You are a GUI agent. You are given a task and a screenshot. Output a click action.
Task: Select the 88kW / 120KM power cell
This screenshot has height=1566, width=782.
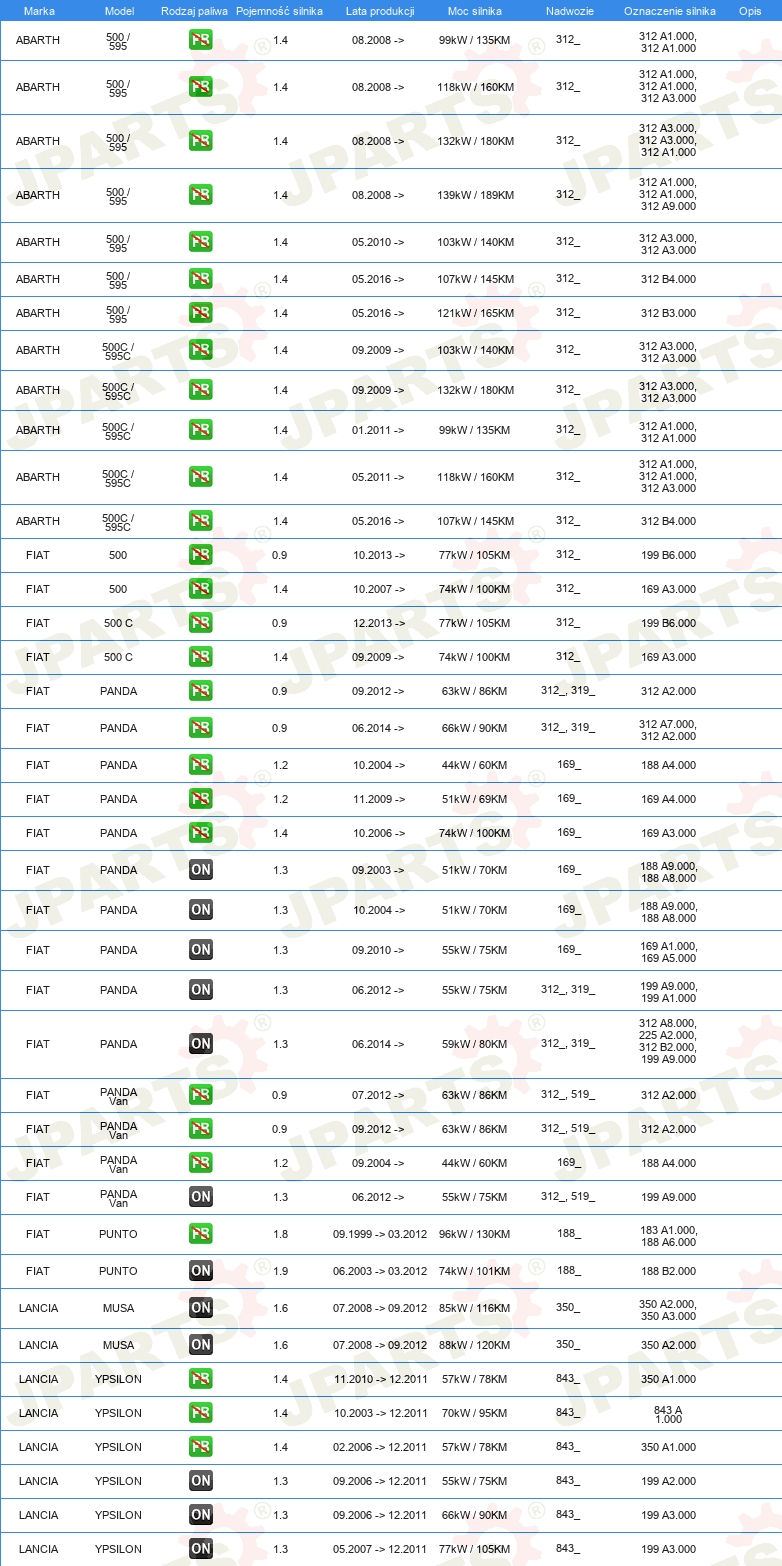click(x=476, y=1345)
